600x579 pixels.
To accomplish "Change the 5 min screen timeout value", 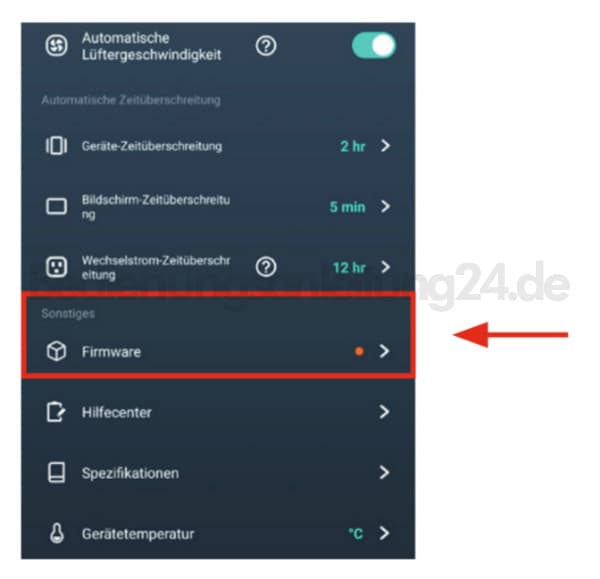I will 347,207.
